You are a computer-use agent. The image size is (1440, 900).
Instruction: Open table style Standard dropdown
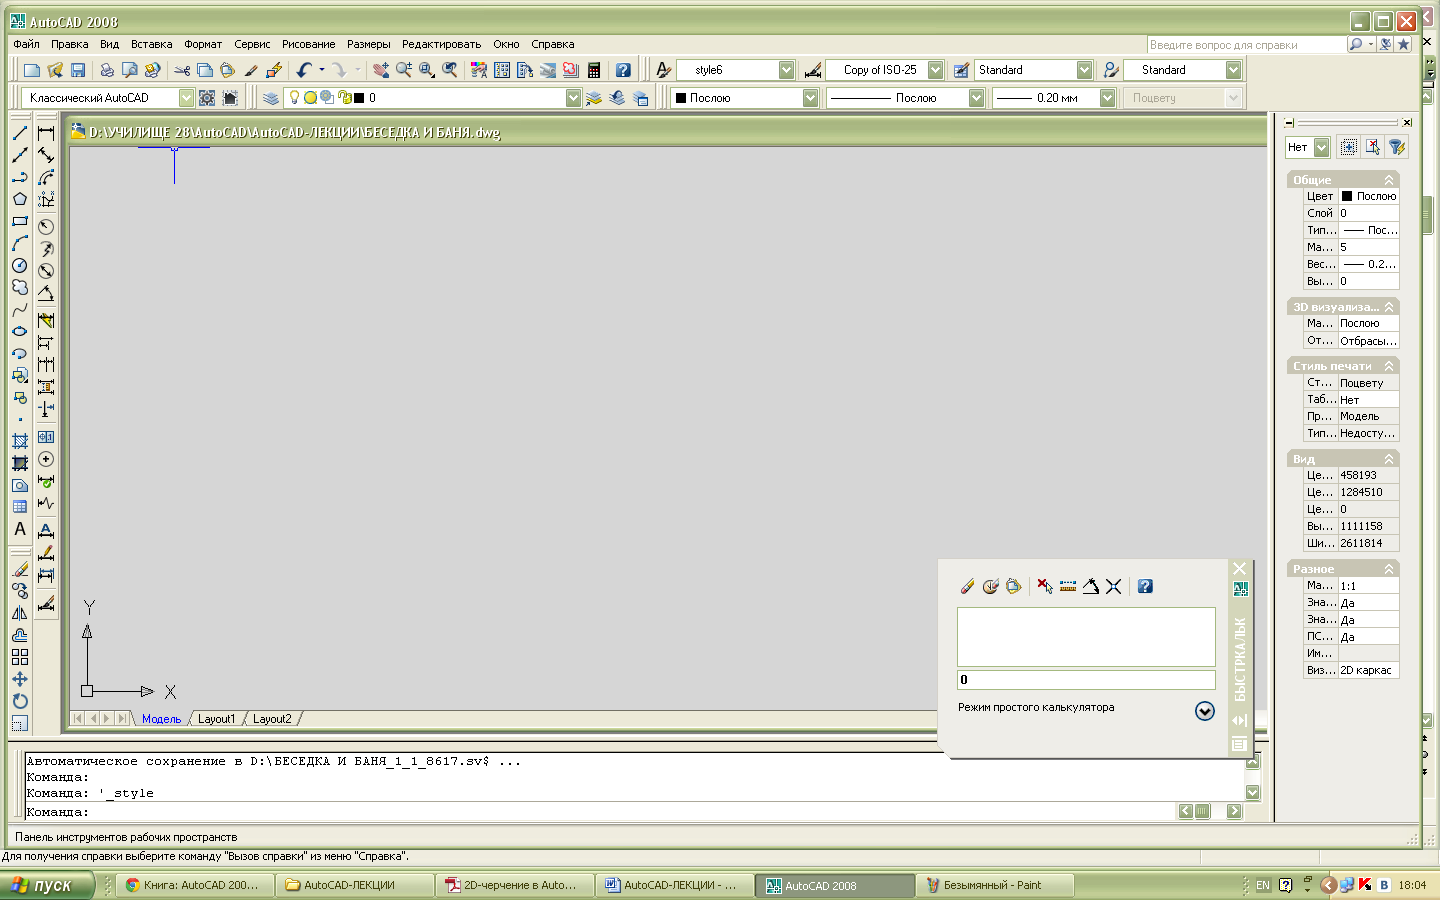tap(1084, 70)
